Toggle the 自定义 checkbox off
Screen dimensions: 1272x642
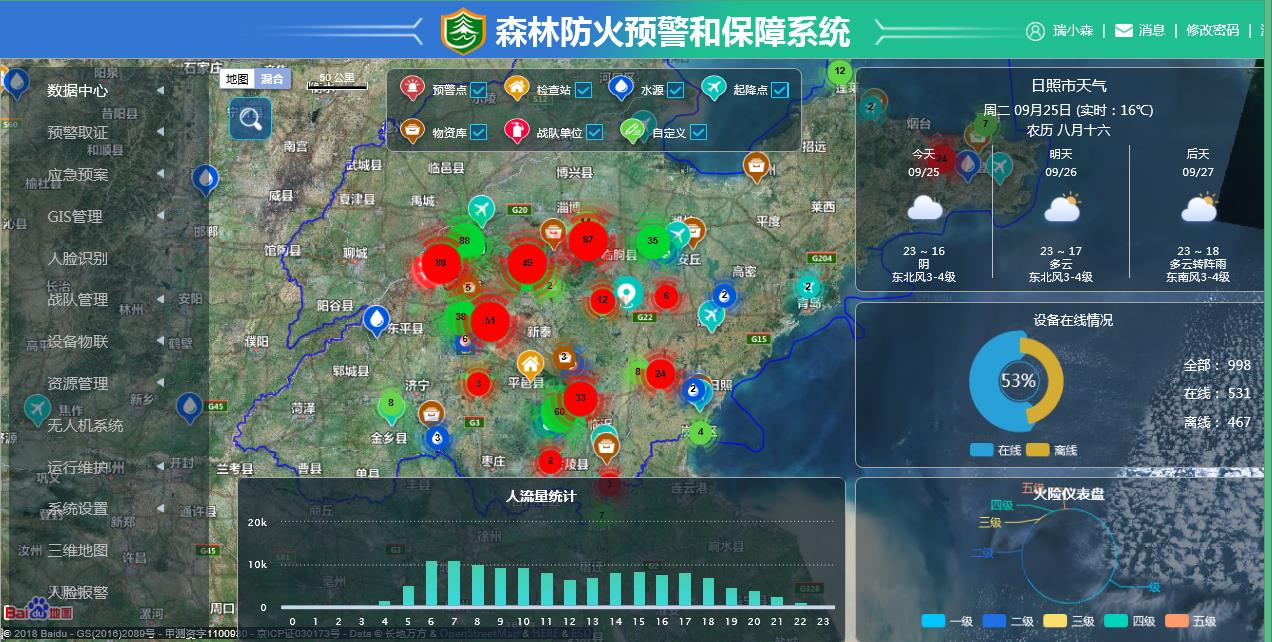tap(698, 131)
